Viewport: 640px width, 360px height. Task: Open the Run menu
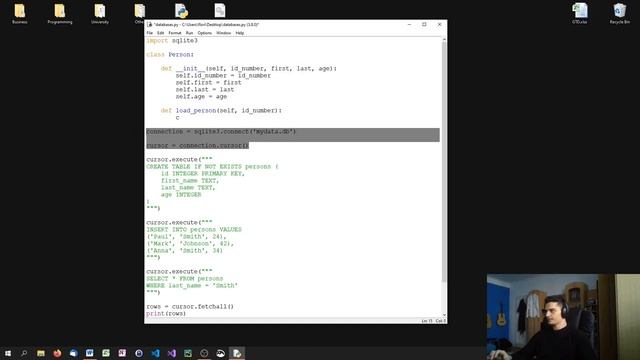point(189,33)
